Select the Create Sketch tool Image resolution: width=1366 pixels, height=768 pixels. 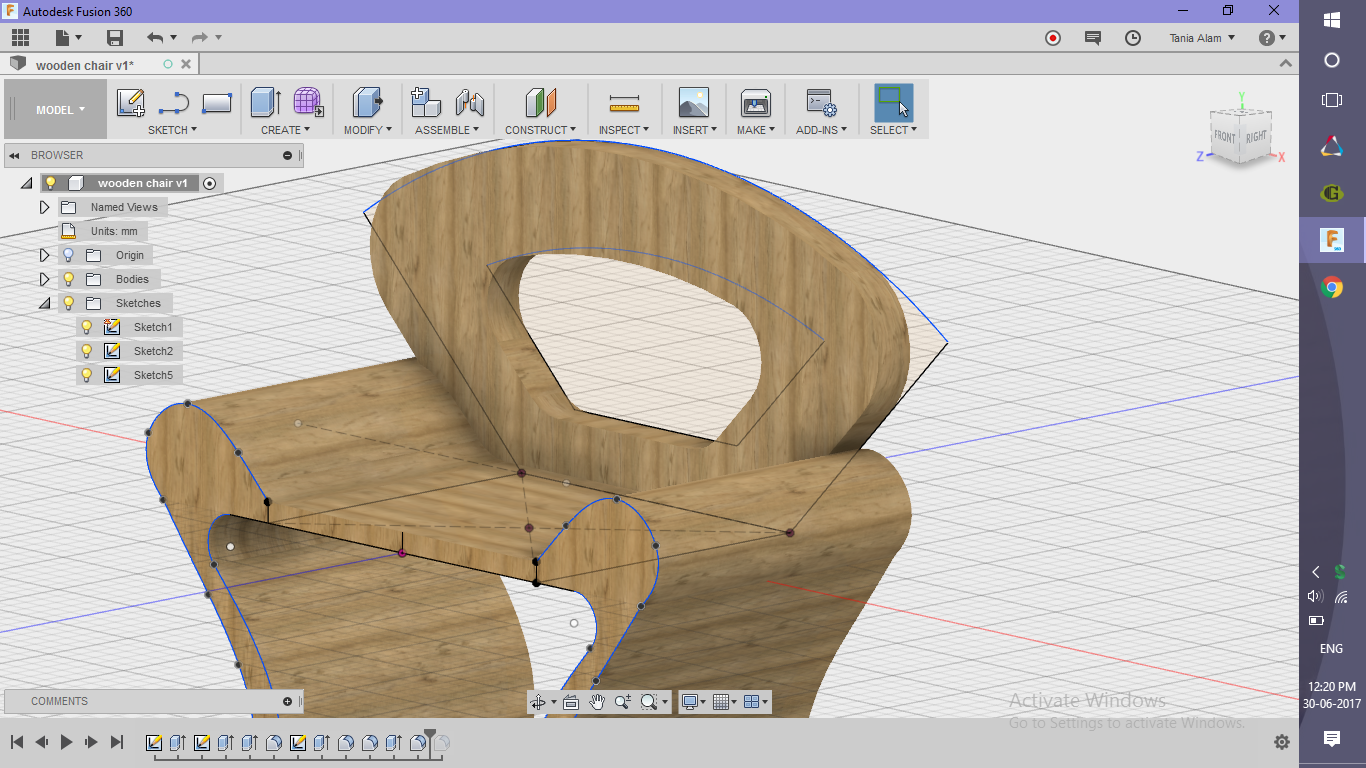[x=131, y=103]
